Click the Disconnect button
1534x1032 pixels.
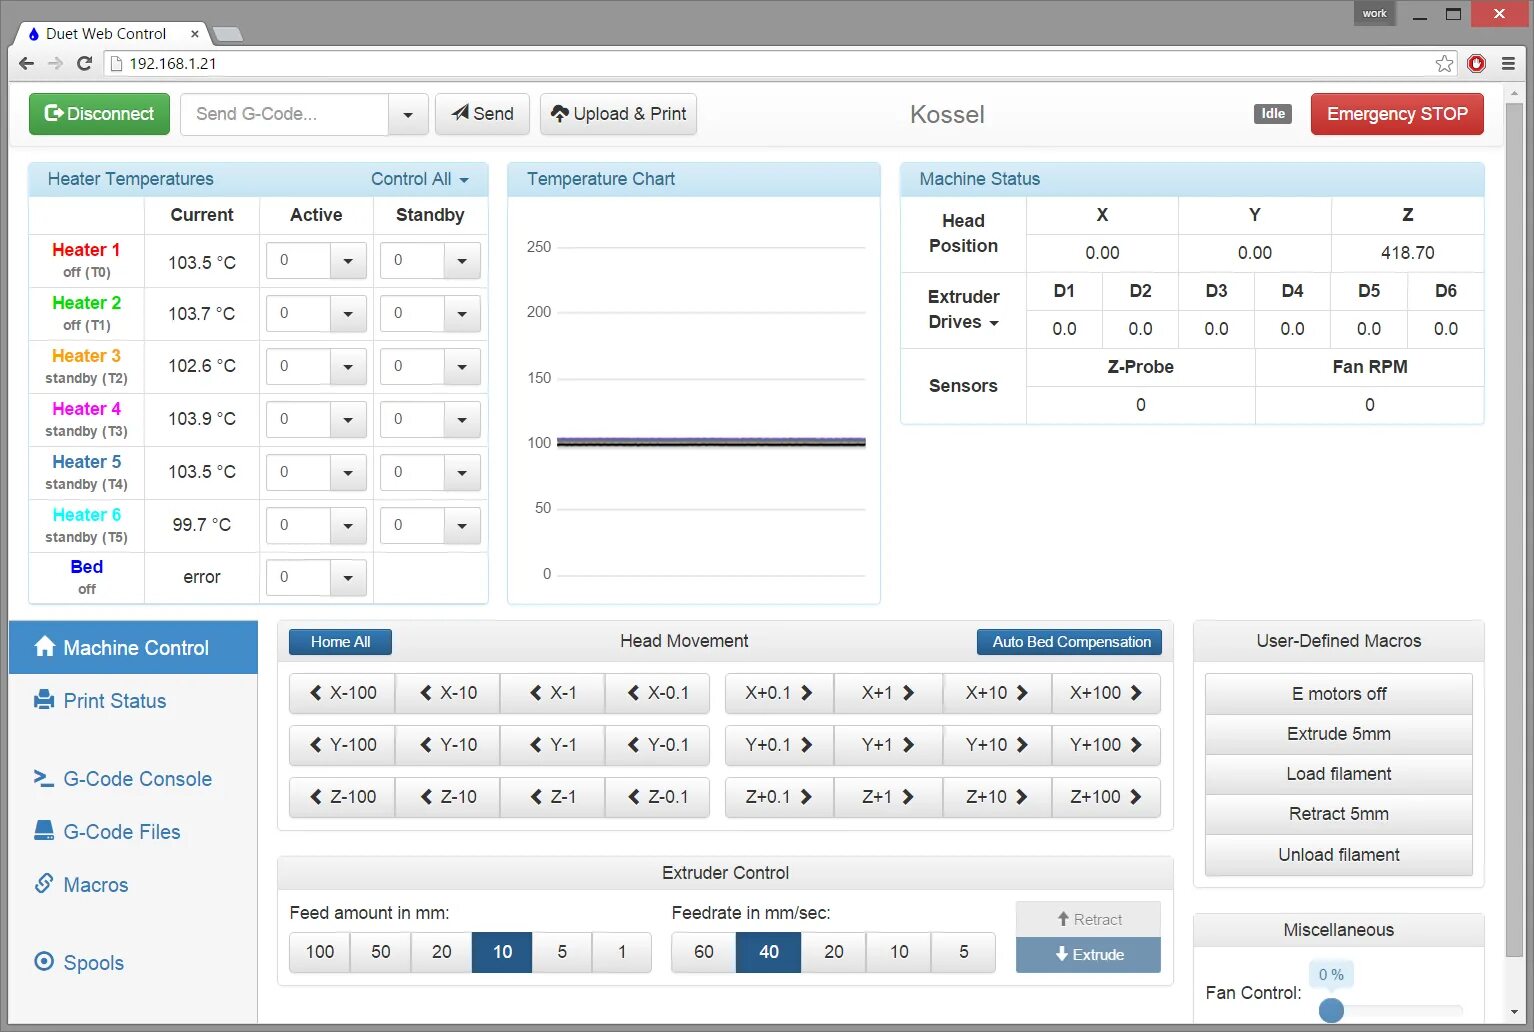(99, 114)
